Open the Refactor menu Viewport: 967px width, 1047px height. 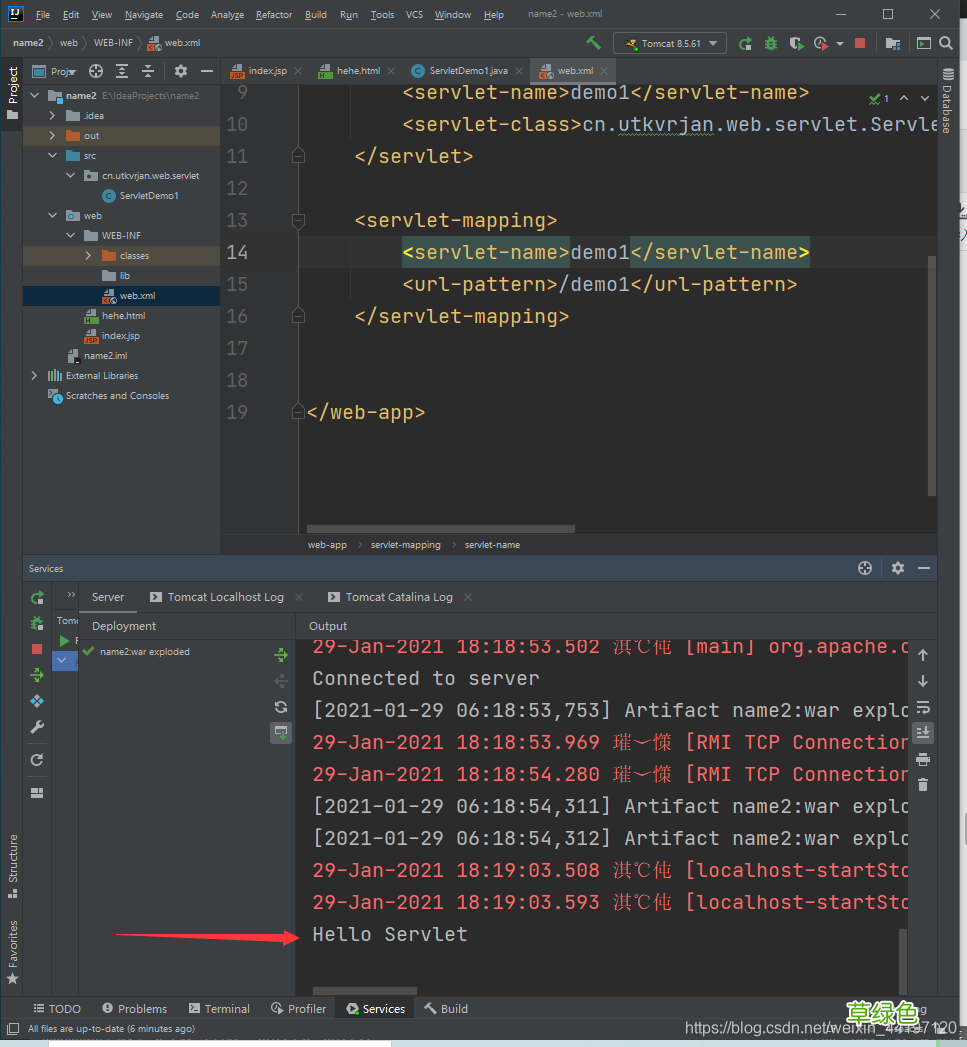point(274,15)
